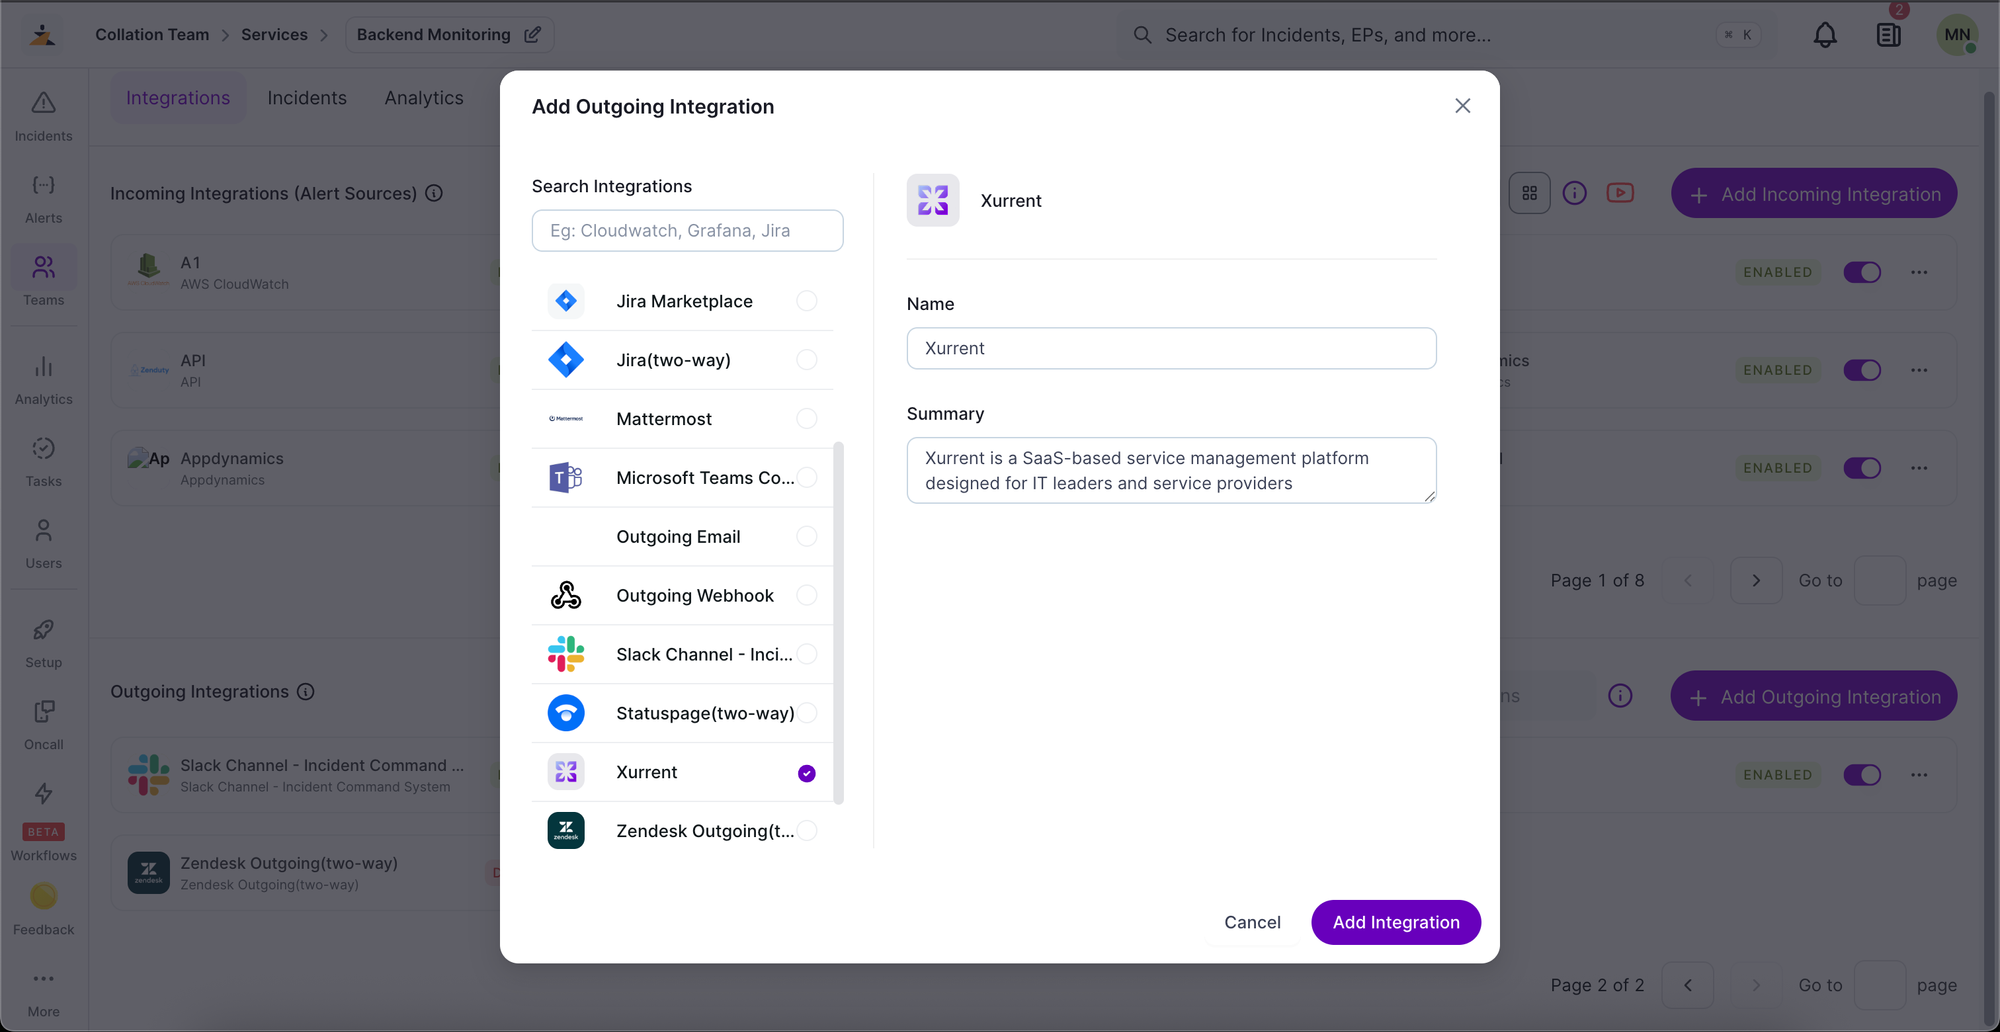This screenshot has height=1032, width=2000.
Task: Open options menu for API integration
Action: 1919,370
